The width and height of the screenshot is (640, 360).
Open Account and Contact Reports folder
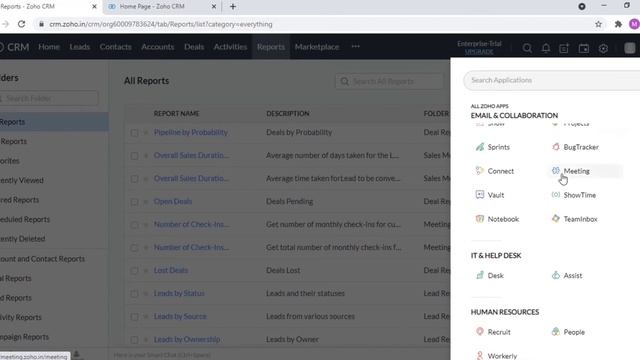(42, 259)
